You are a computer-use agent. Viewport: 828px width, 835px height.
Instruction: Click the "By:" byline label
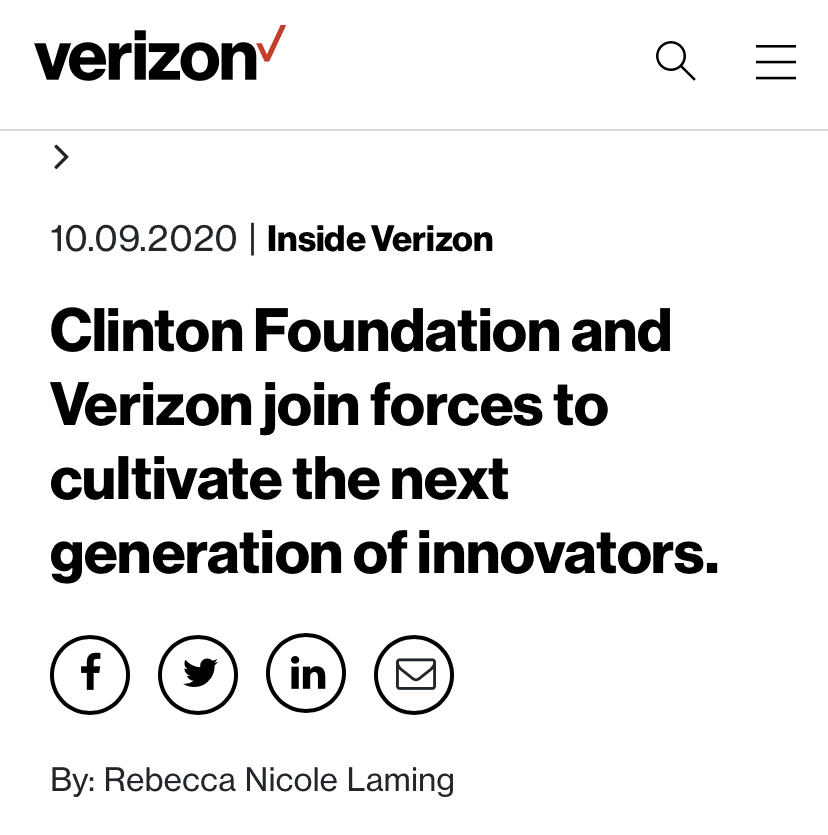(73, 779)
